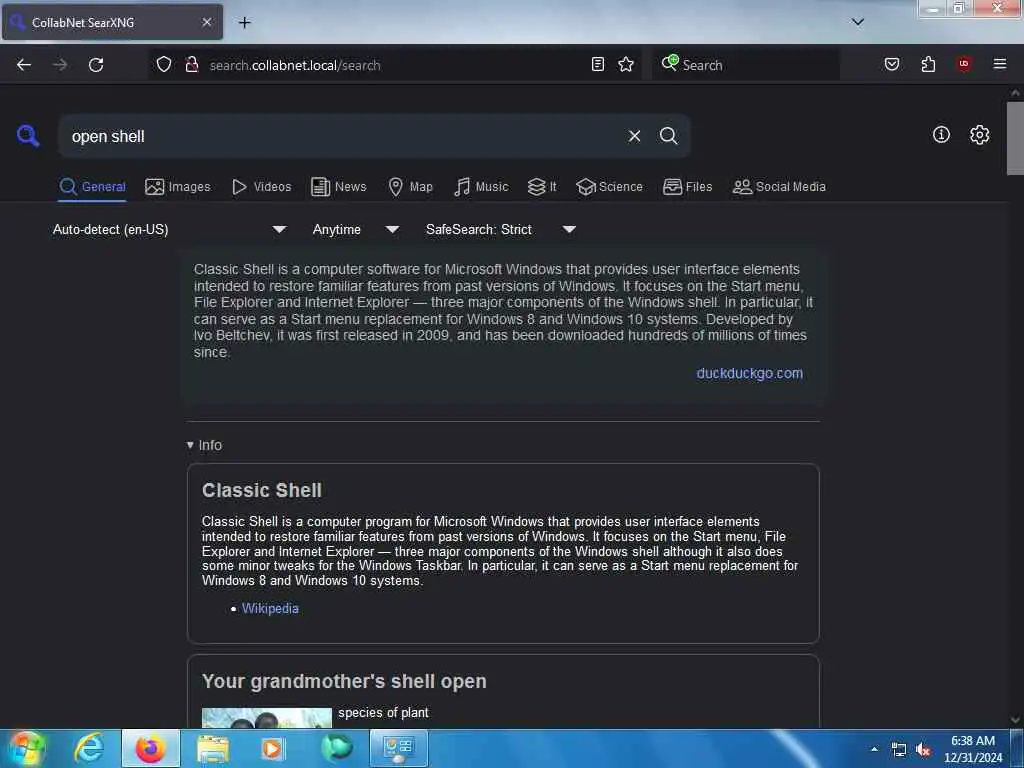Open SearXNG preferences gear icon
1024x768 pixels.
click(979, 135)
